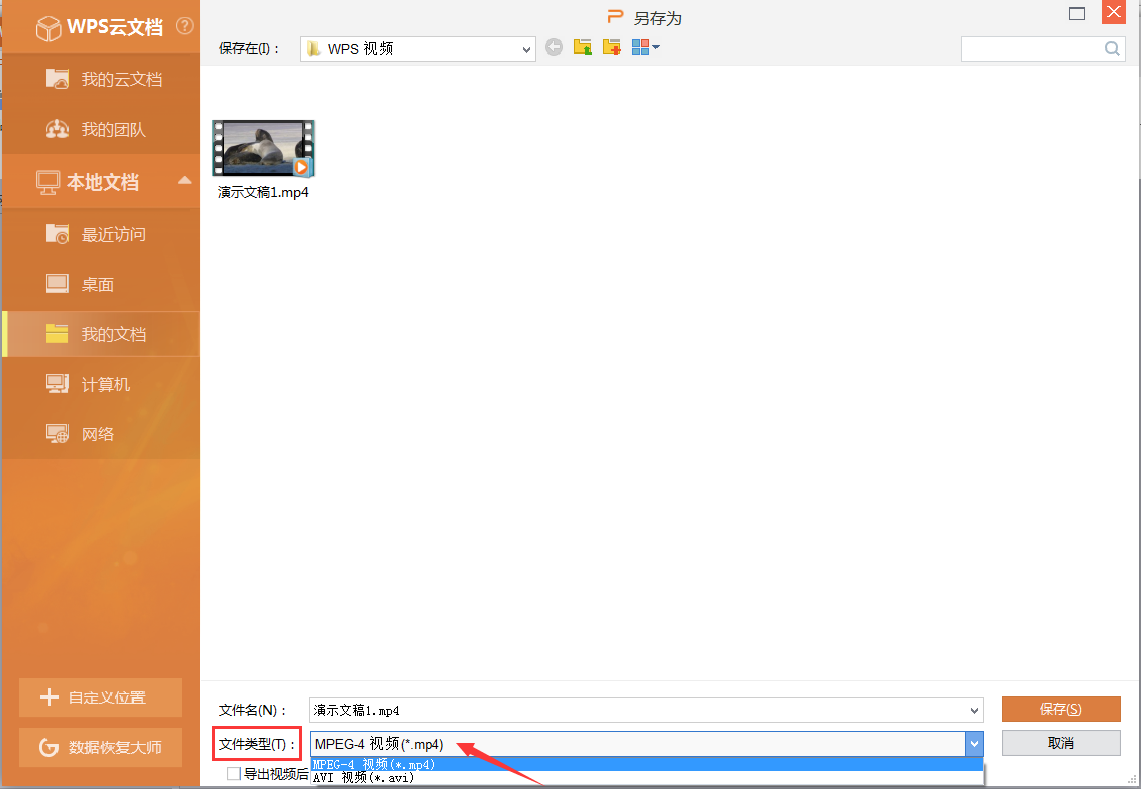This screenshot has height=789, width=1141.
Task: Click the search magnifier icon
Action: coord(1112,49)
